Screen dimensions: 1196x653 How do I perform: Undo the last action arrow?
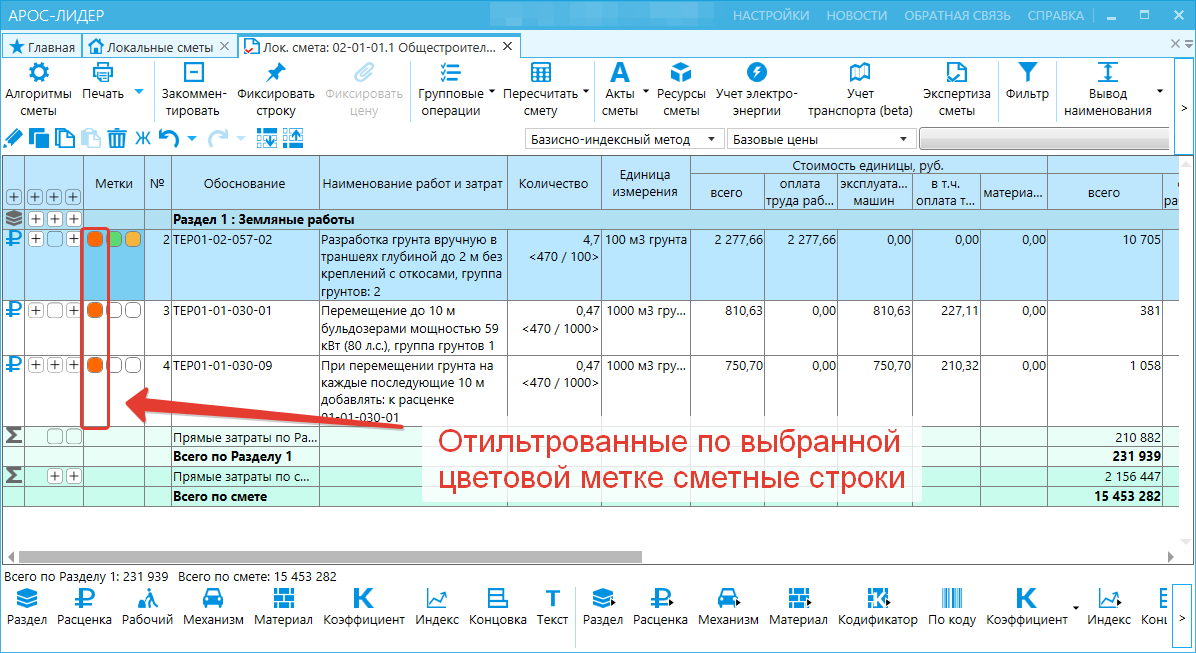169,138
